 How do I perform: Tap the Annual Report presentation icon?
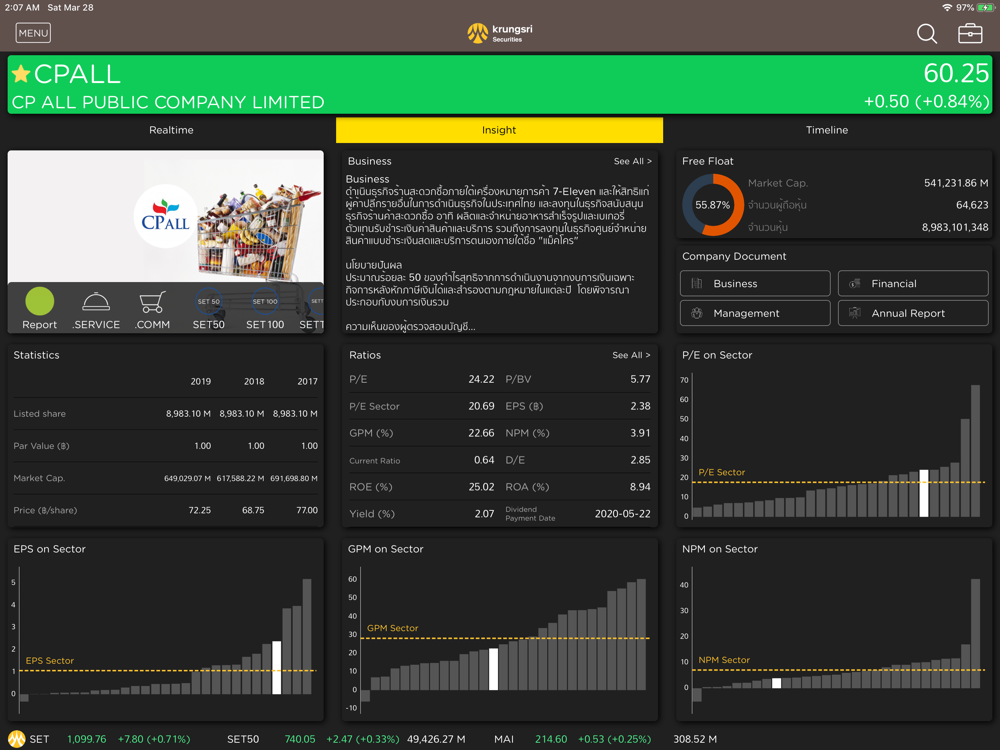tap(855, 313)
